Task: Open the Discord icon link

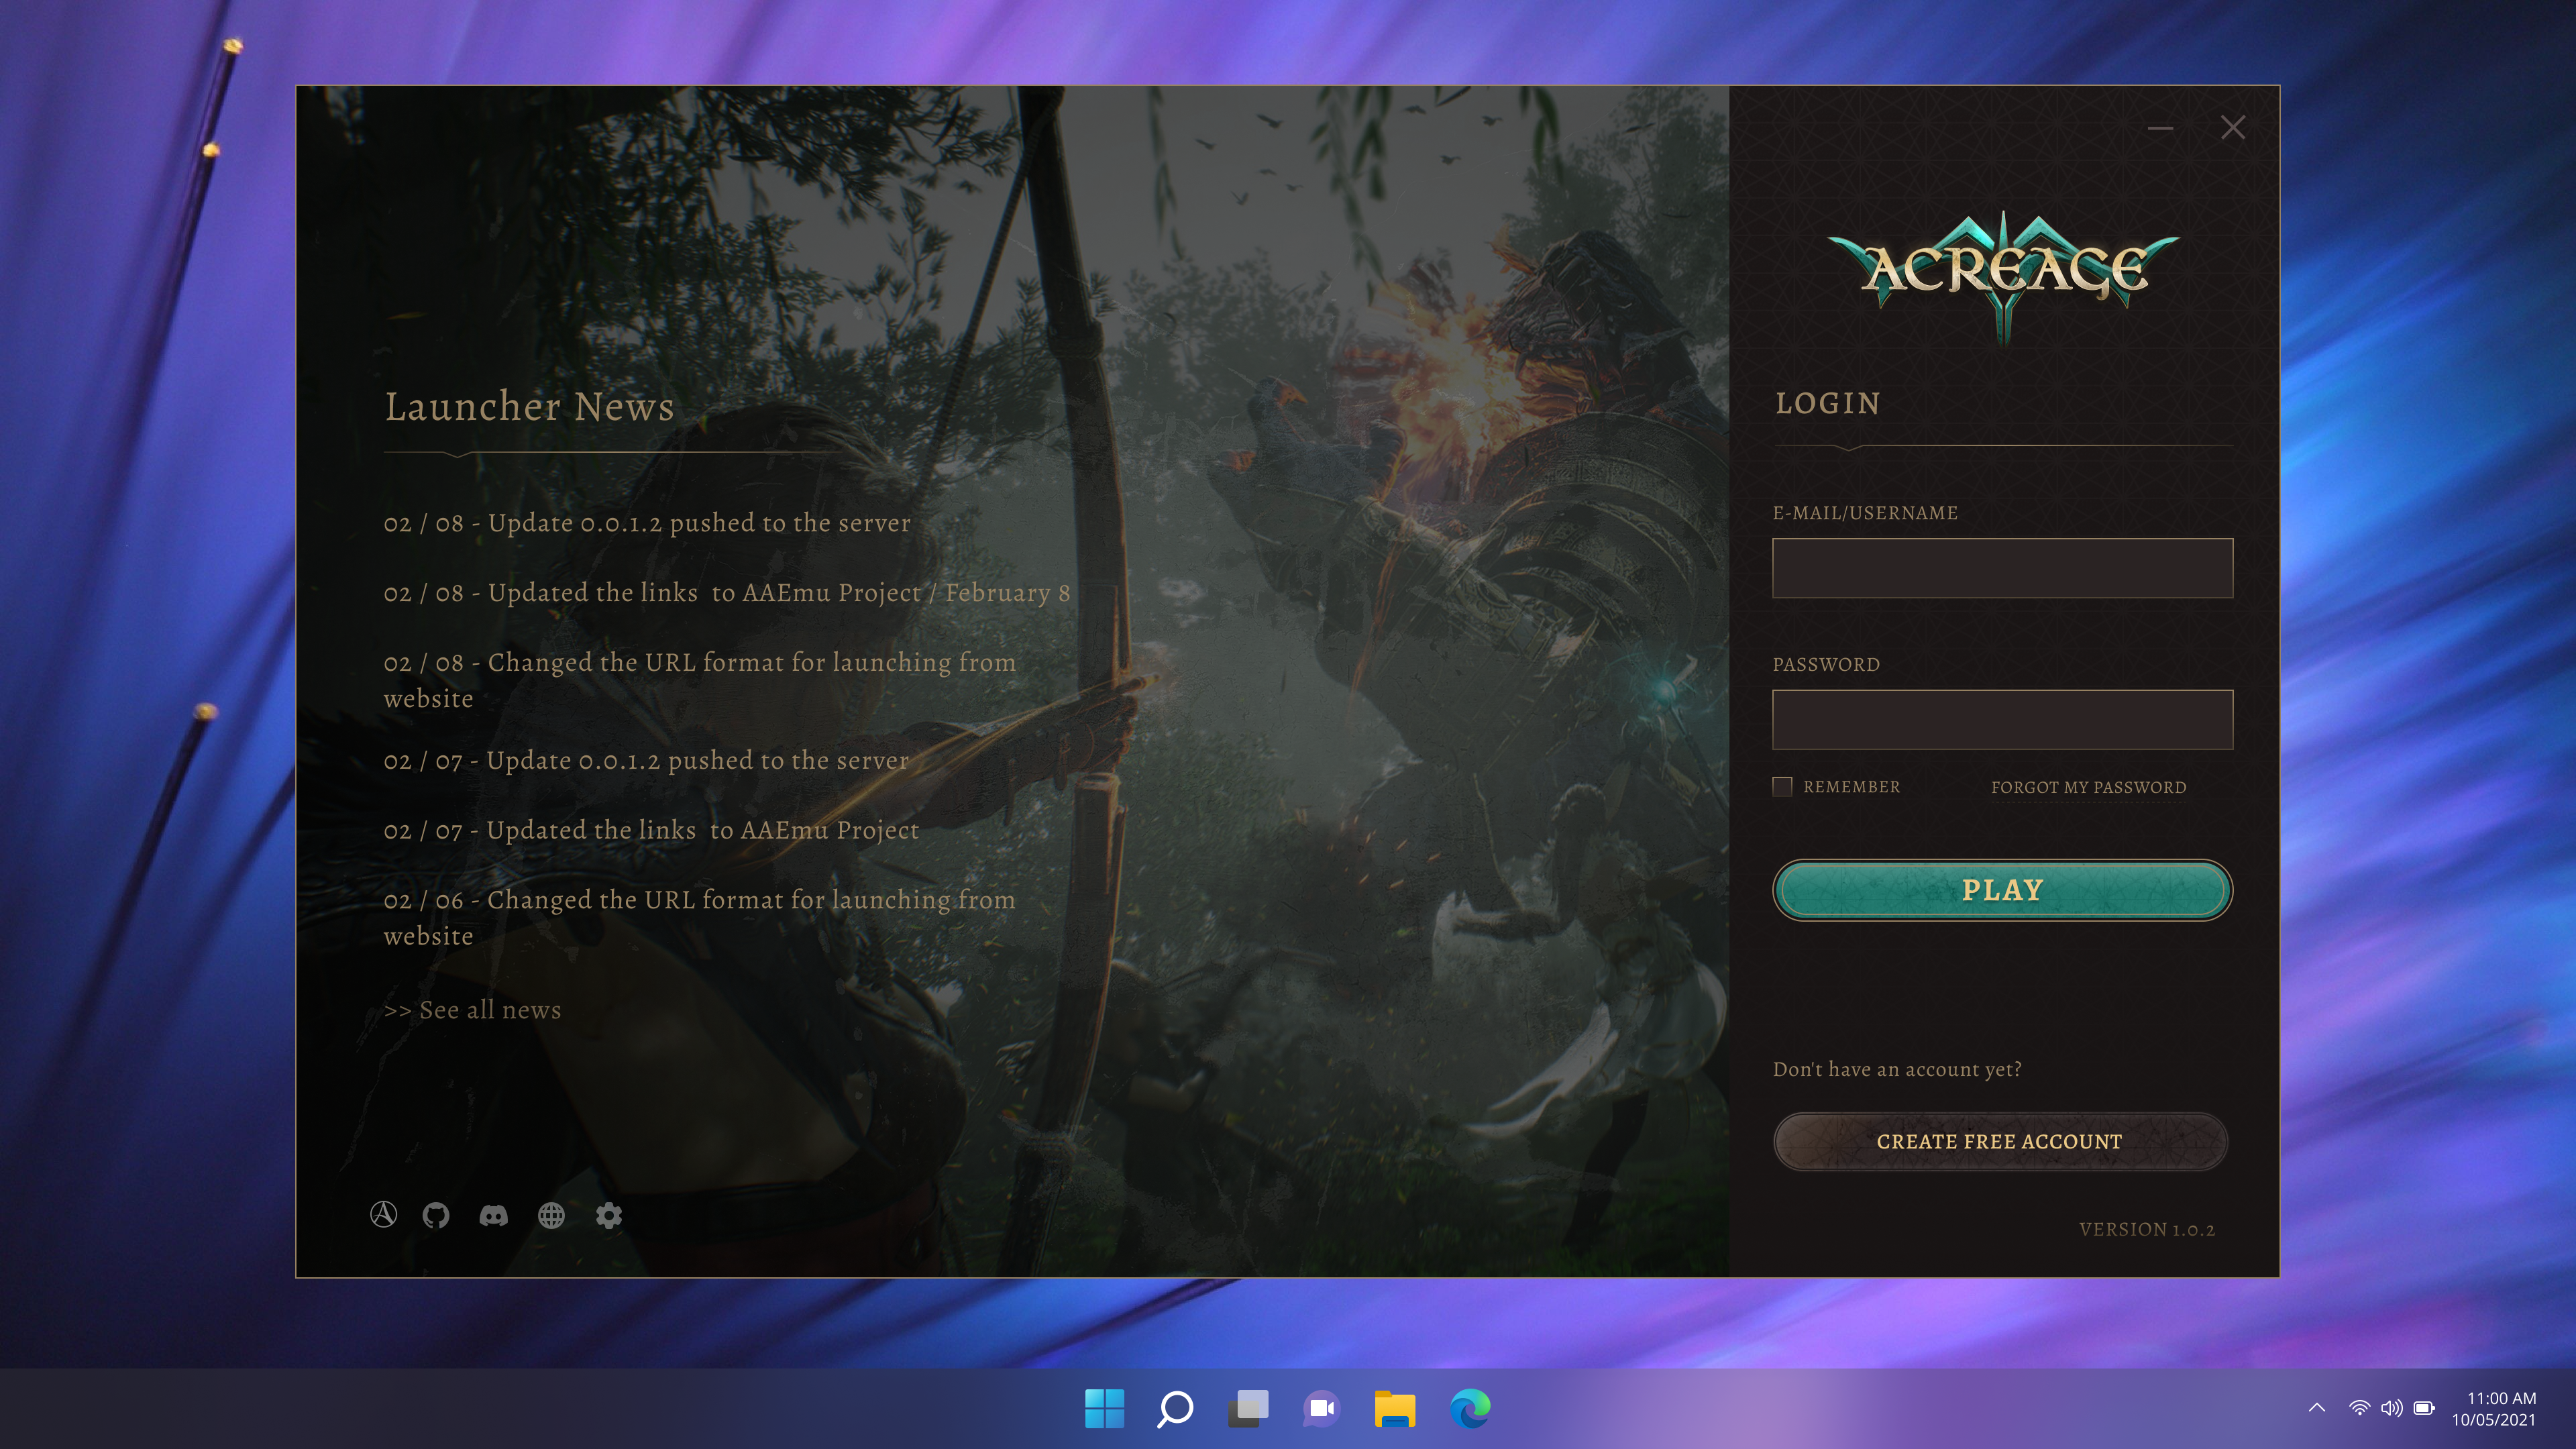Action: tap(493, 1215)
